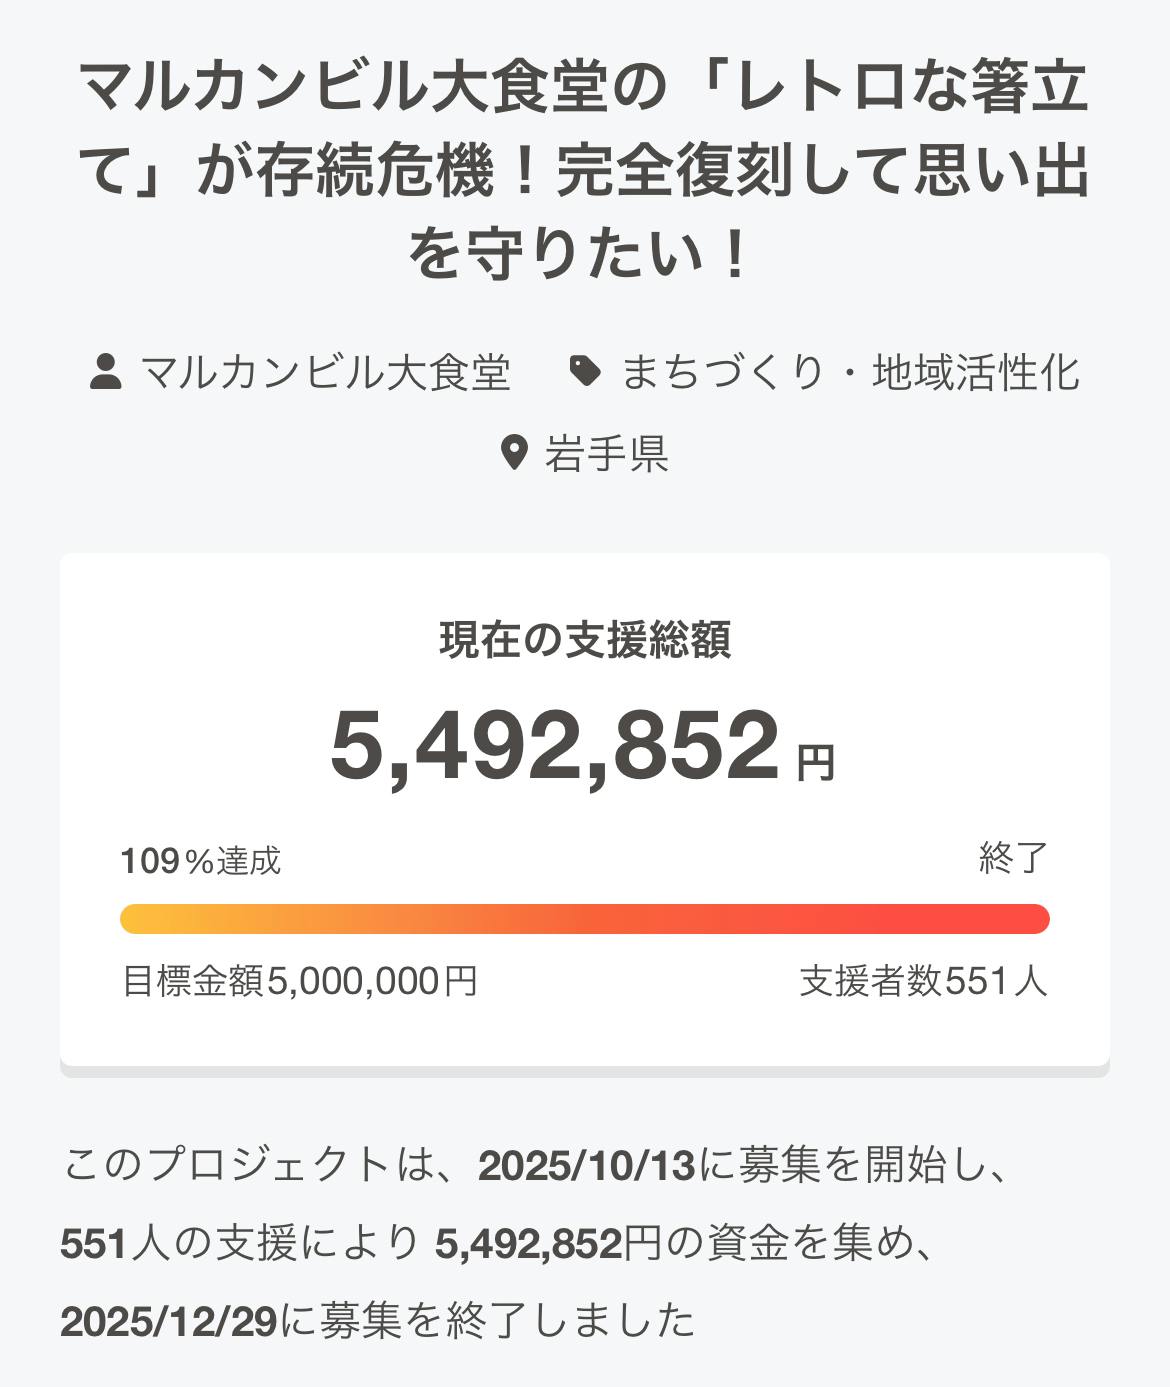Screen dimensions: 1170x1387
Task: Open the まちづくり・地域活性化 category link
Action: (850, 373)
